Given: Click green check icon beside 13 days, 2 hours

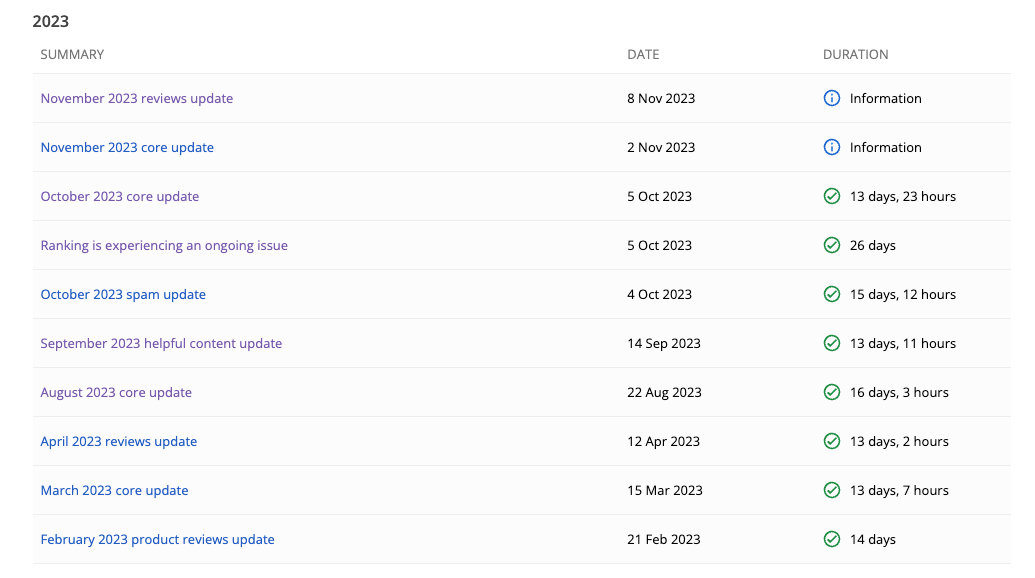Looking at the screenshot, I should coord(832,441).
